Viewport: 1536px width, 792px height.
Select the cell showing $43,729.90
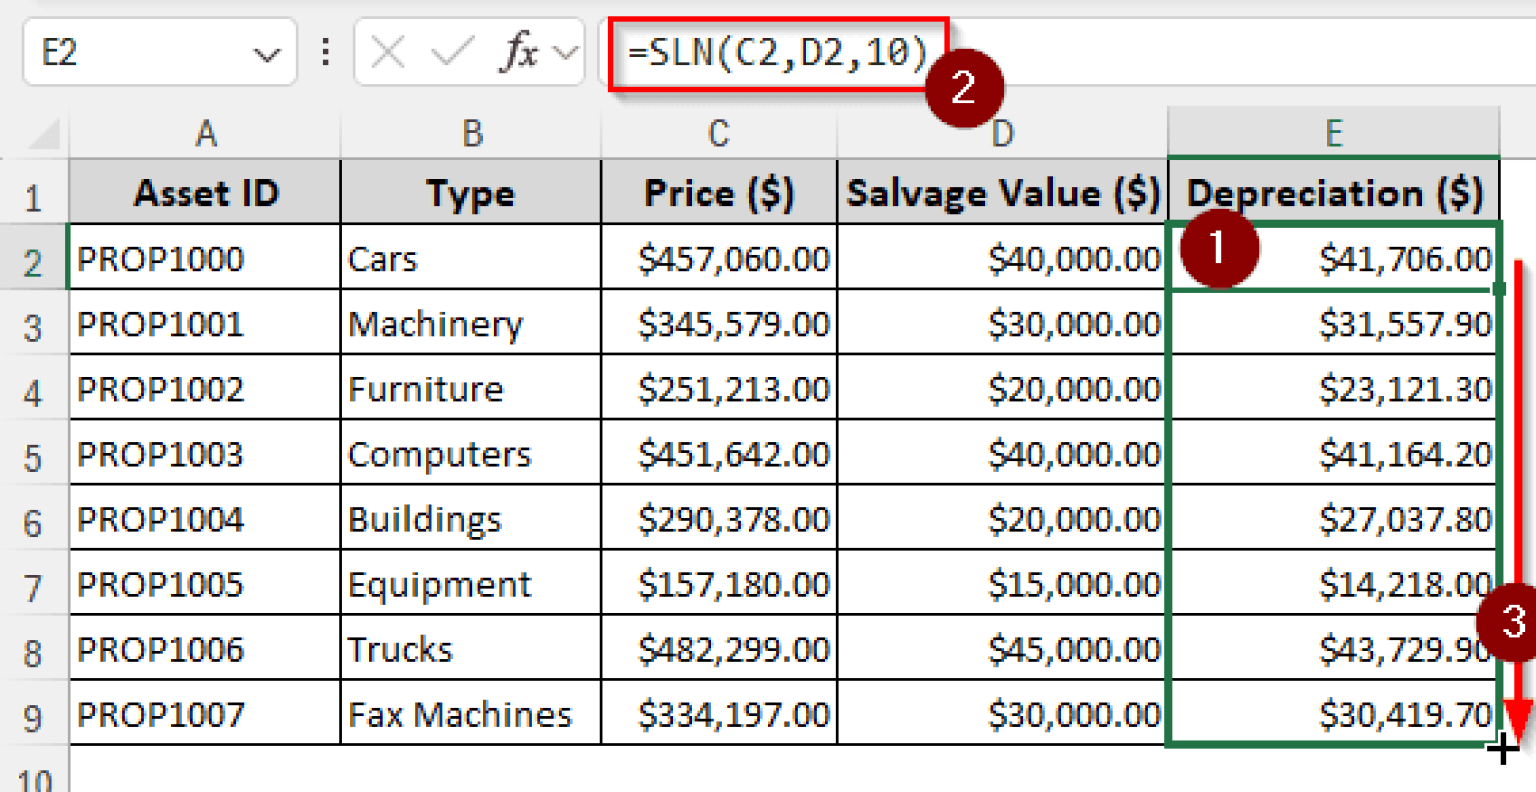point(1333,648)
